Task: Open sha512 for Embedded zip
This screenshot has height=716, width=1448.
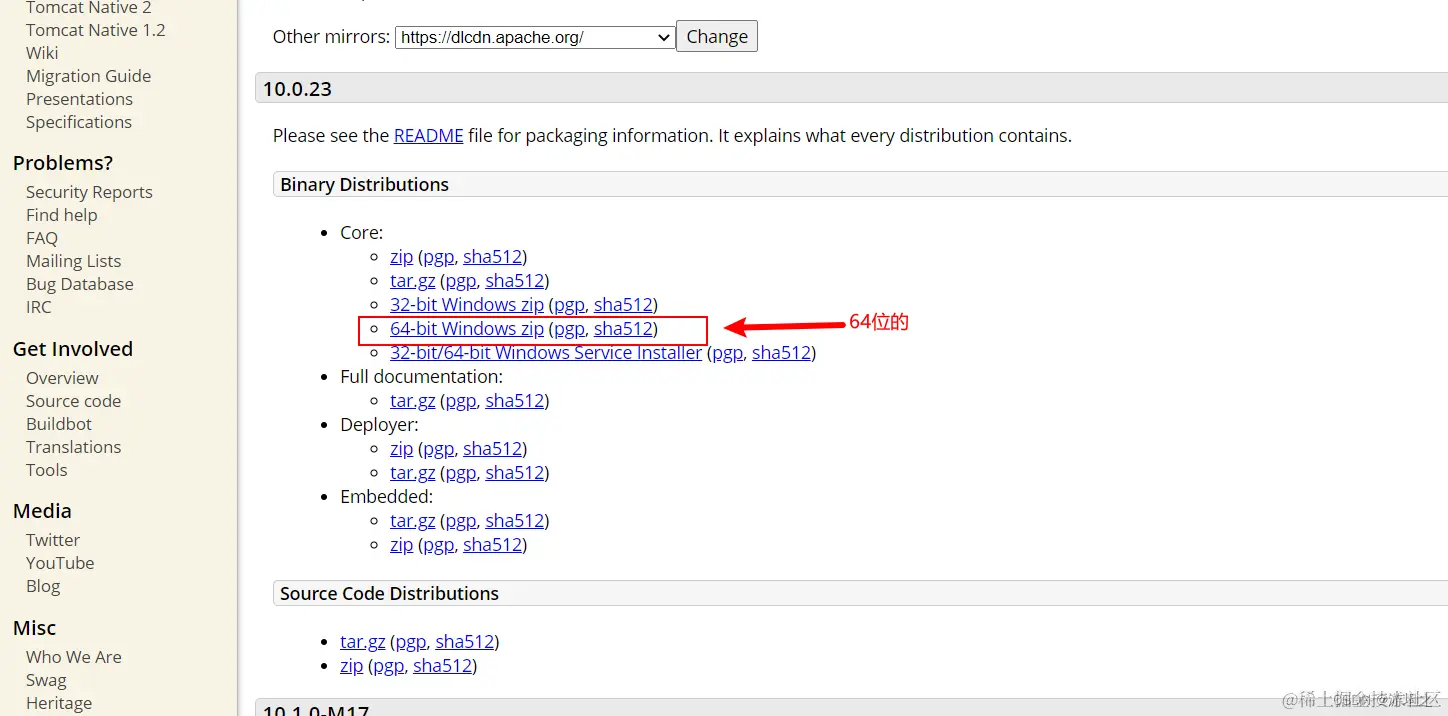Action: (x=492, y=544)
